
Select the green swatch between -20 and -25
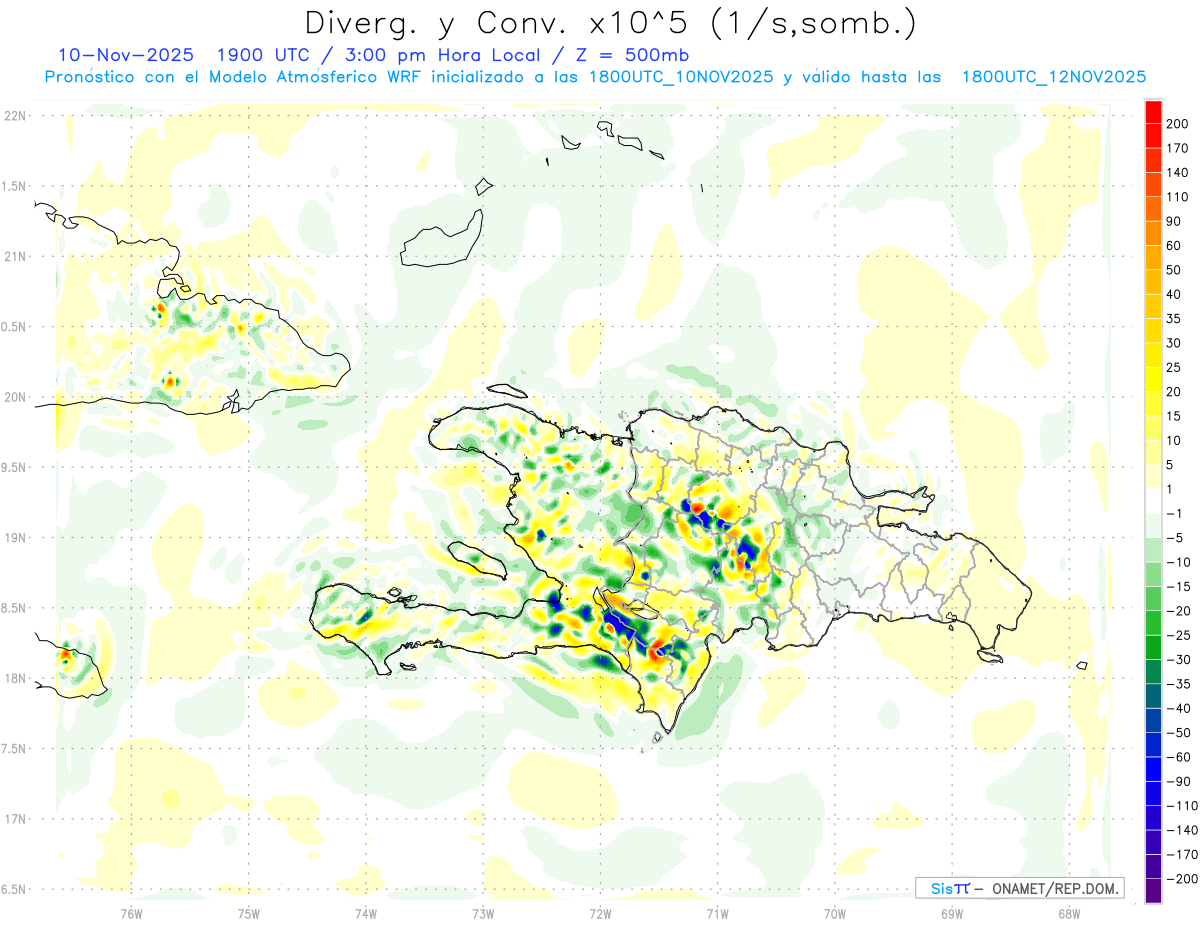tap(1154, 623)
